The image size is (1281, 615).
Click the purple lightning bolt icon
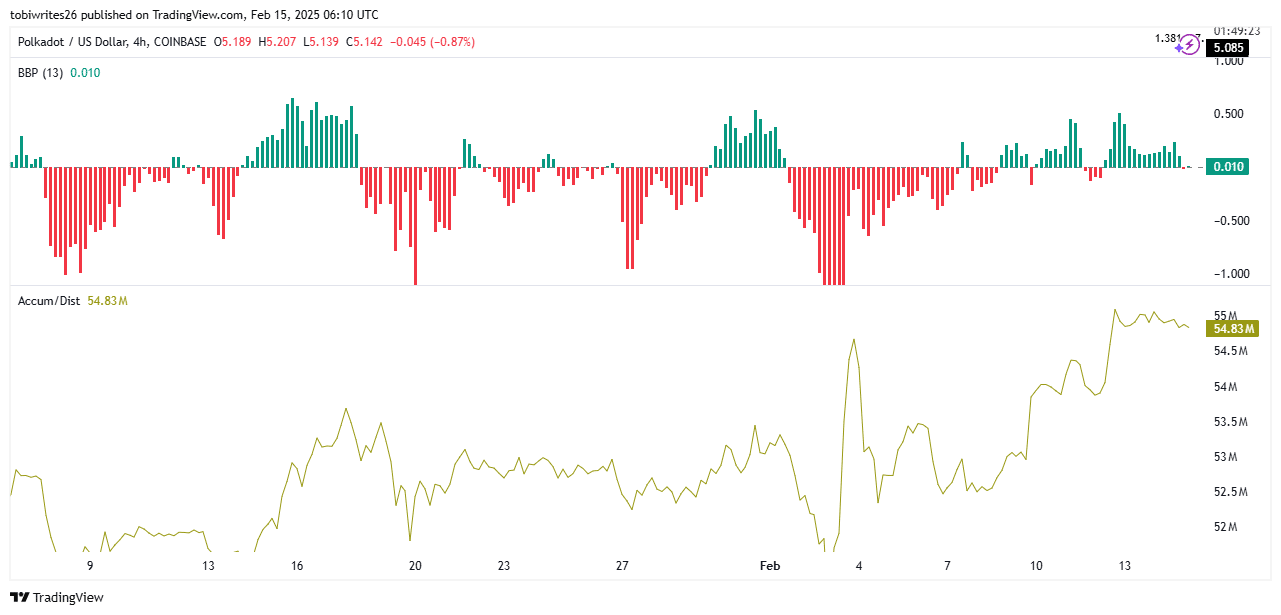(x=1191, y=45)
